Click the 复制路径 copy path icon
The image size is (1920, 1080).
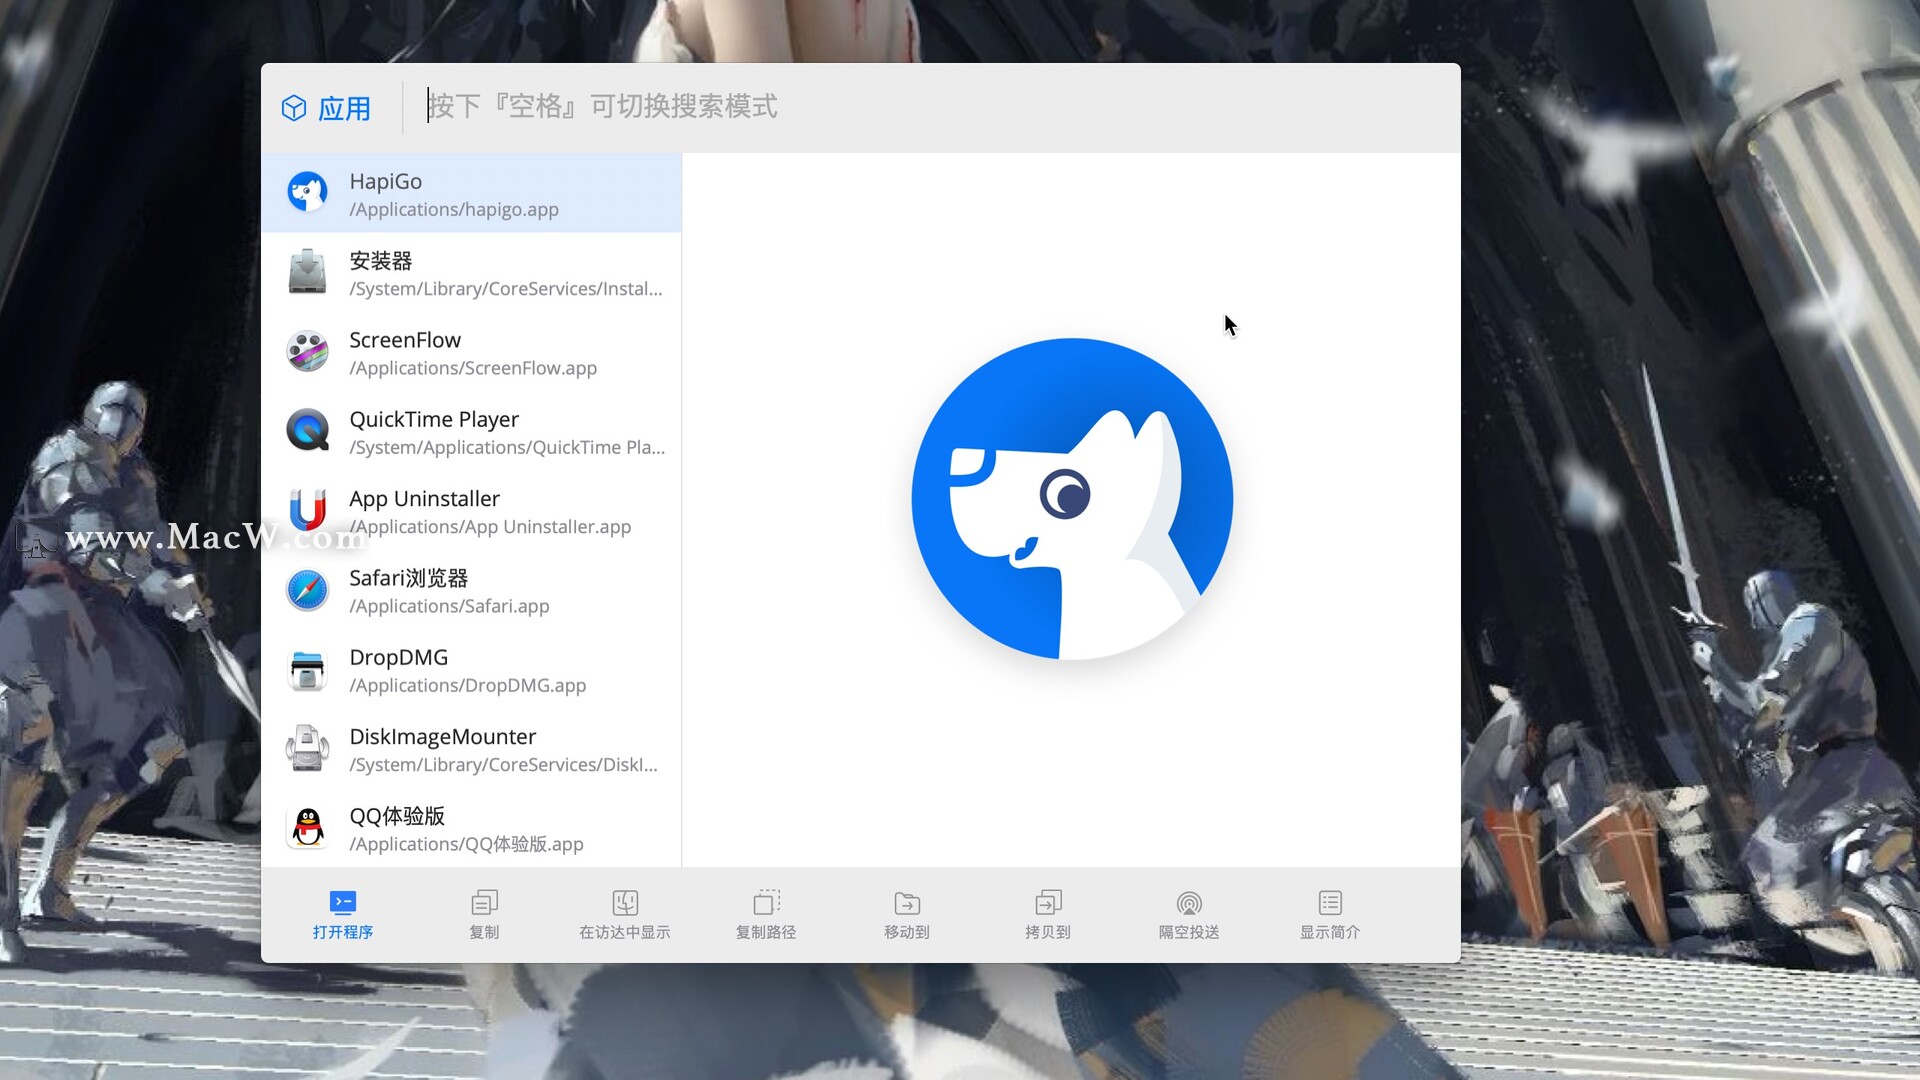coord(766,902)
